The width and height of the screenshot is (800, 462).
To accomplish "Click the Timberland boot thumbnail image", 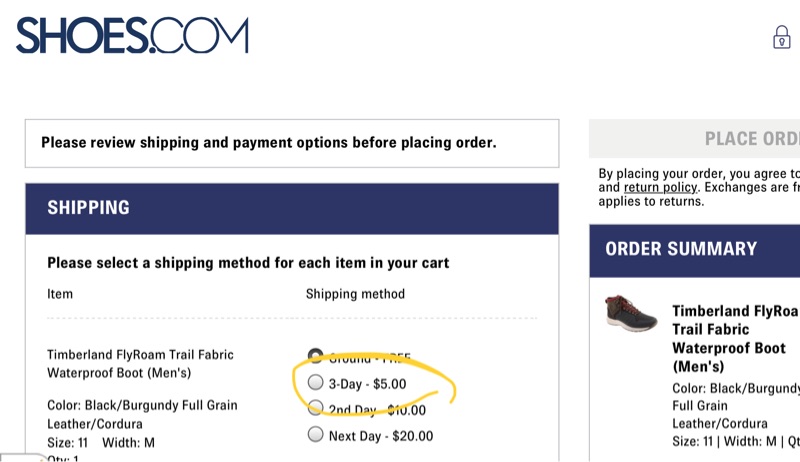I will tap(631, 313).
